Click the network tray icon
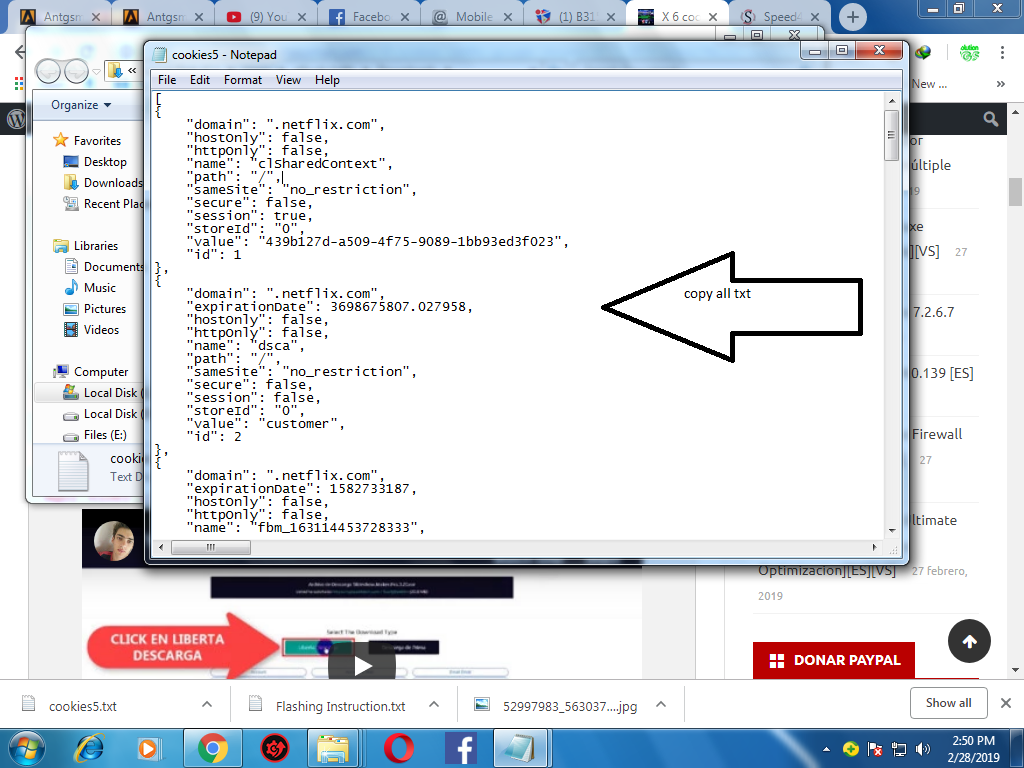Image resolution: width=1024 pixels, height=768 pixels. (899, 749)
